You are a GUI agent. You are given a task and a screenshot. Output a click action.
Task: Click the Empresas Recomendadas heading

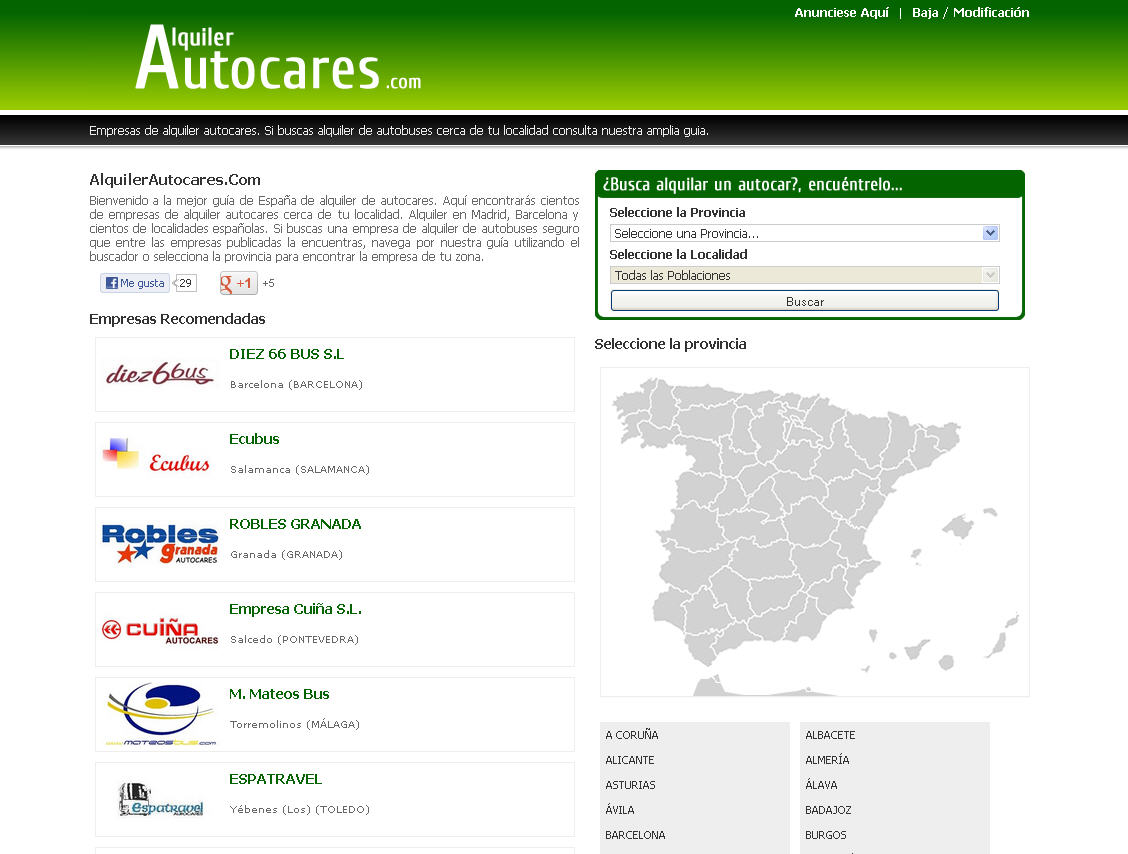point(177,319)
